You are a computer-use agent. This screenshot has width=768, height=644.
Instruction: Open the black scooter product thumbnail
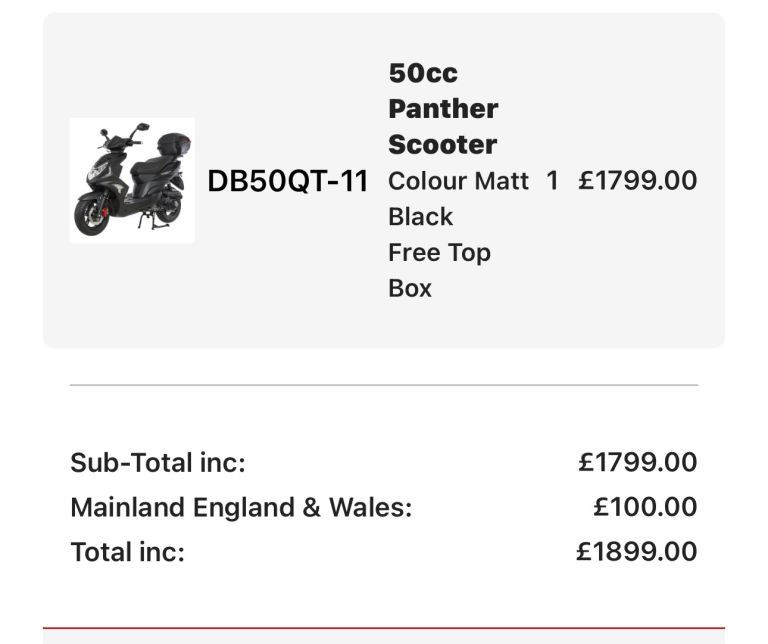132,180
